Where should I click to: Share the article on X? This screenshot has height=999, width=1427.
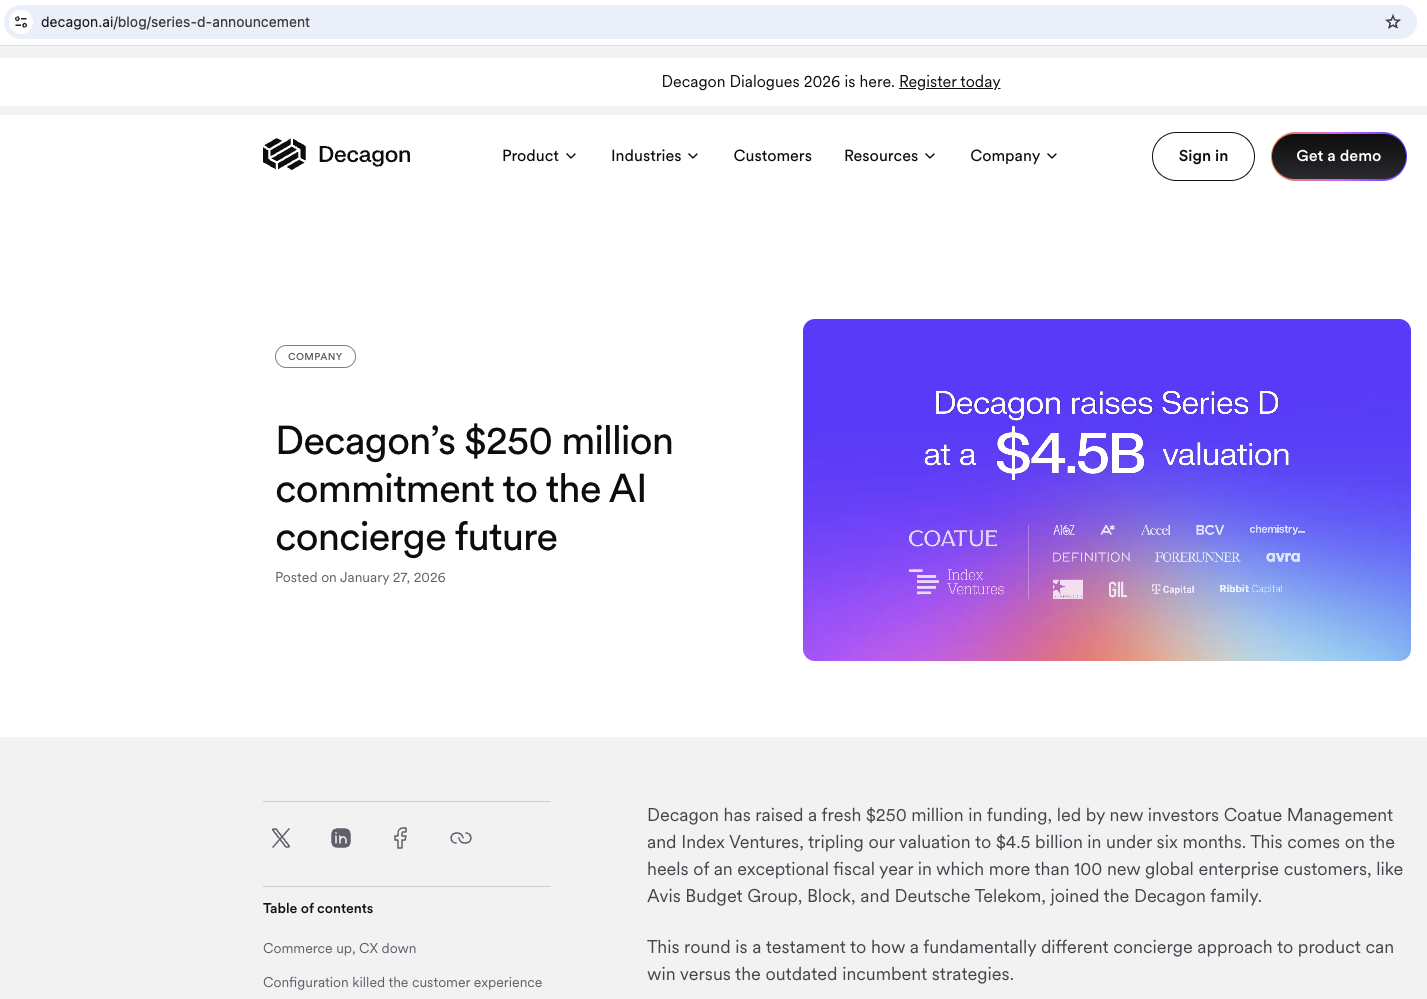tap(281, 838)
